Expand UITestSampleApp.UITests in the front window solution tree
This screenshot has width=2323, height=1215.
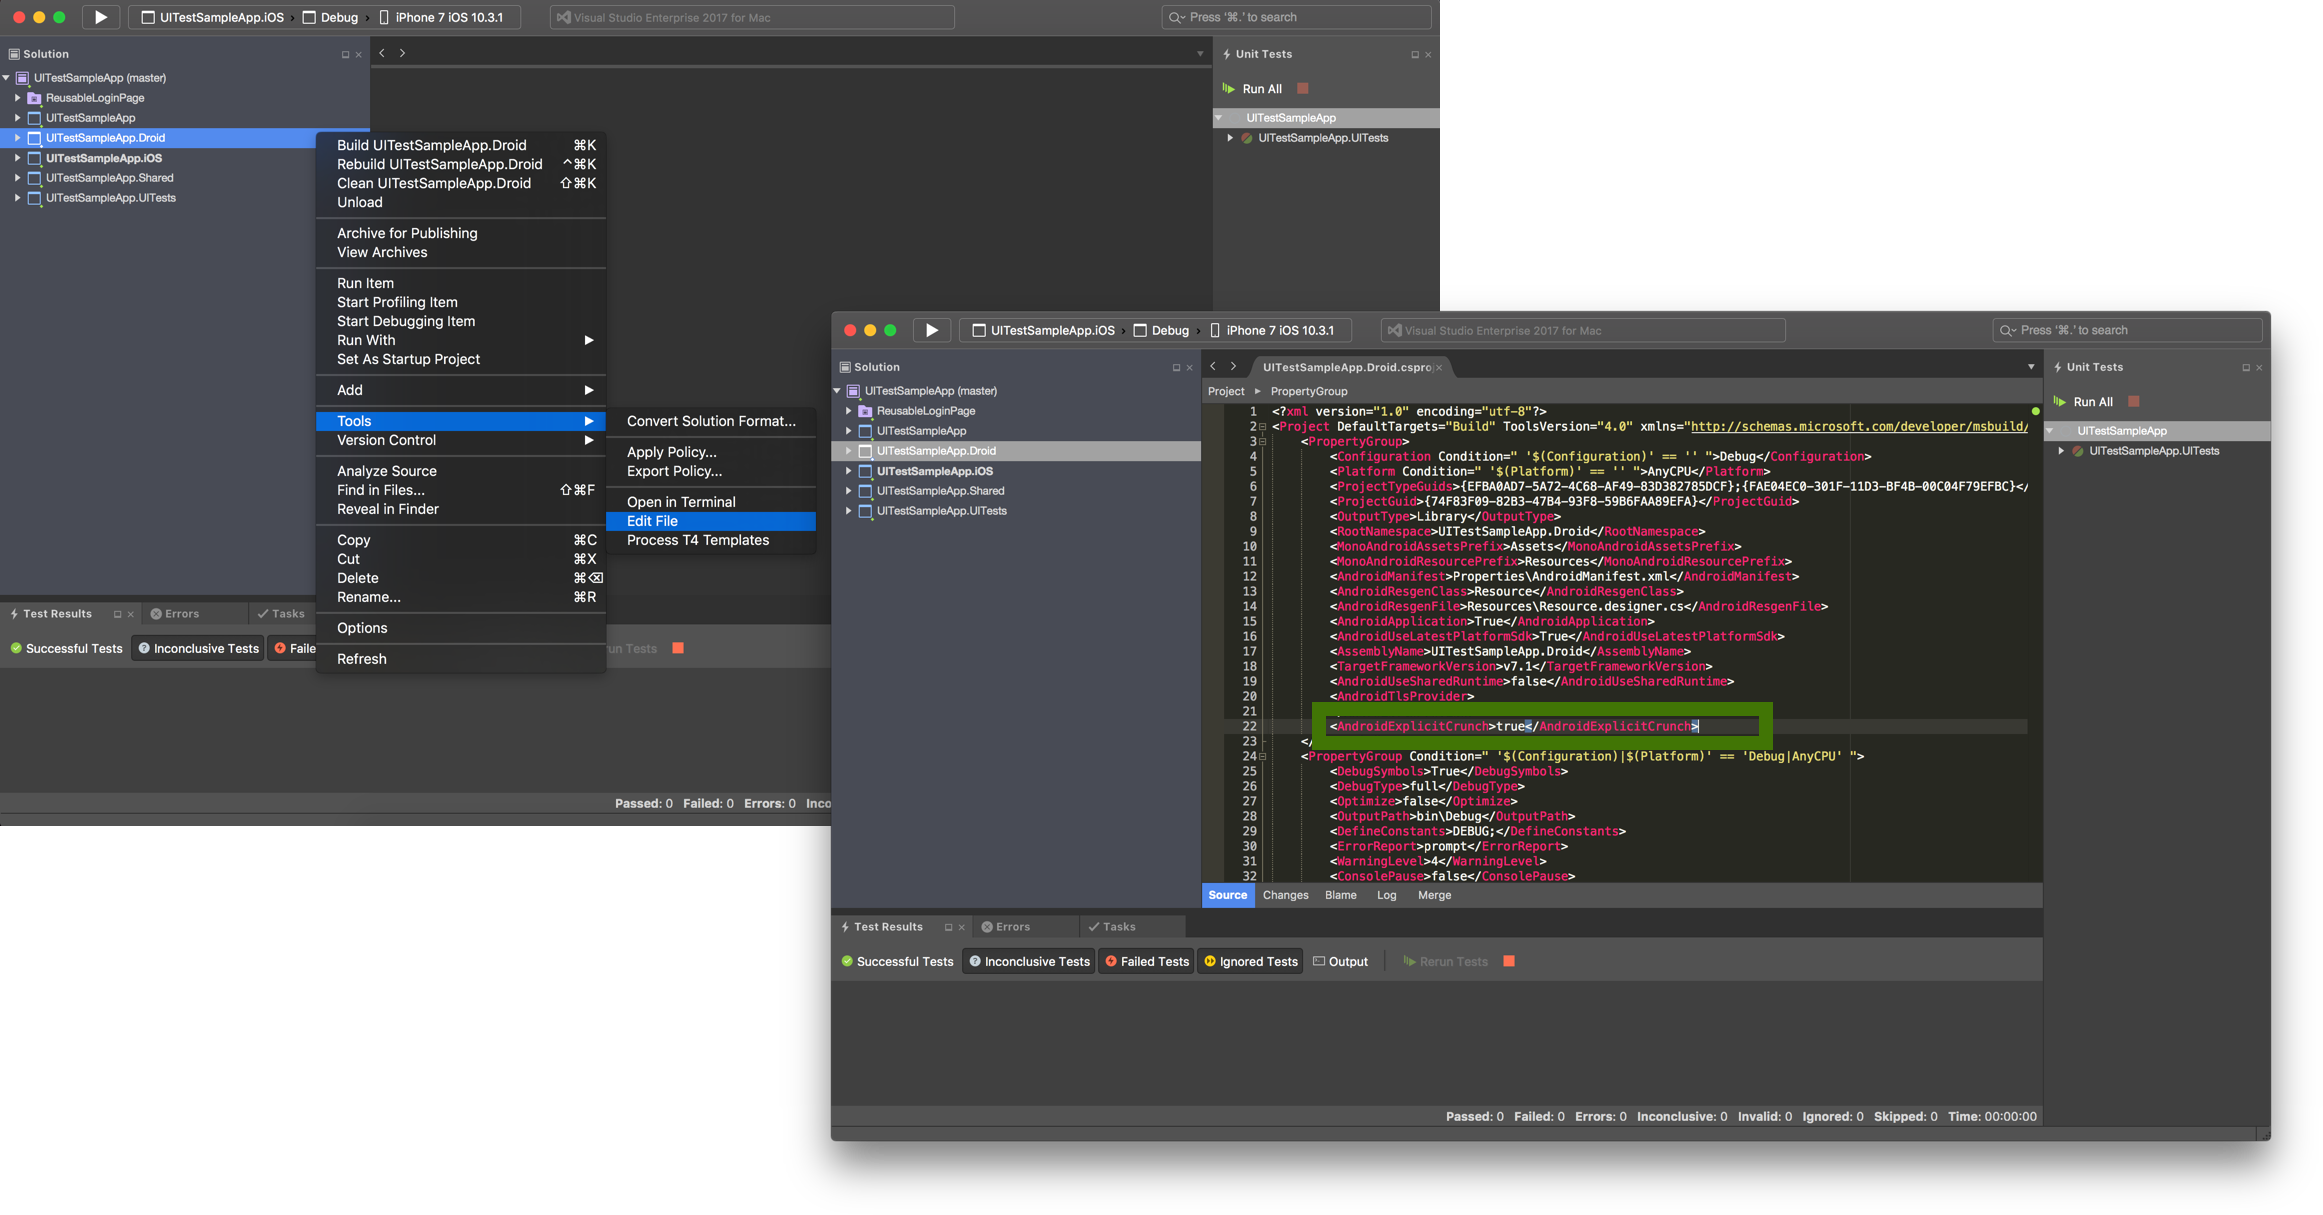[849, 511]
